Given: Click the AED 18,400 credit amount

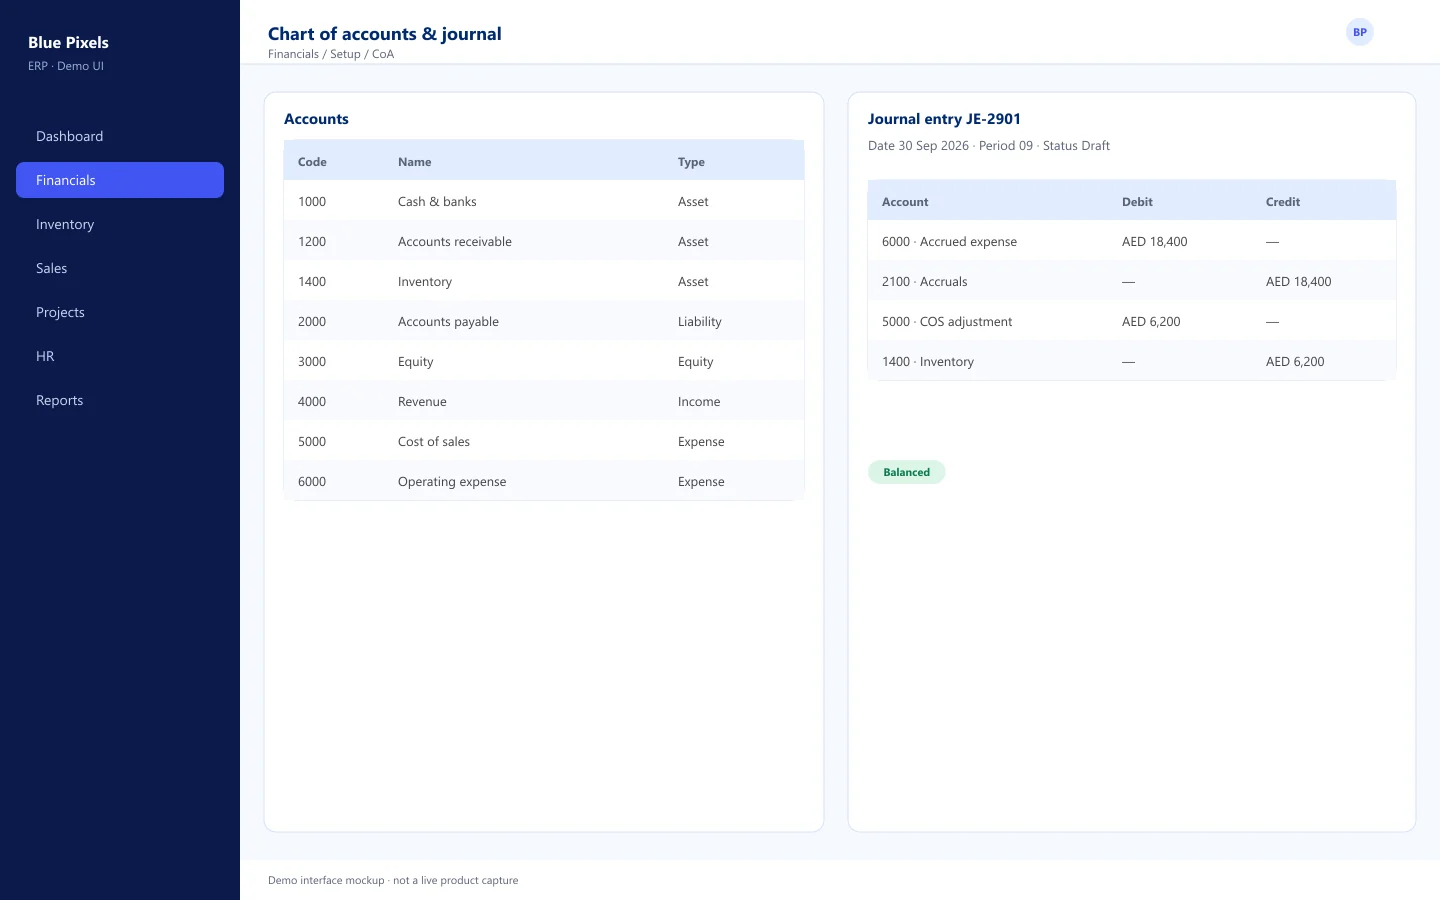Looking at the screenshot, I should pos(1299,281).
